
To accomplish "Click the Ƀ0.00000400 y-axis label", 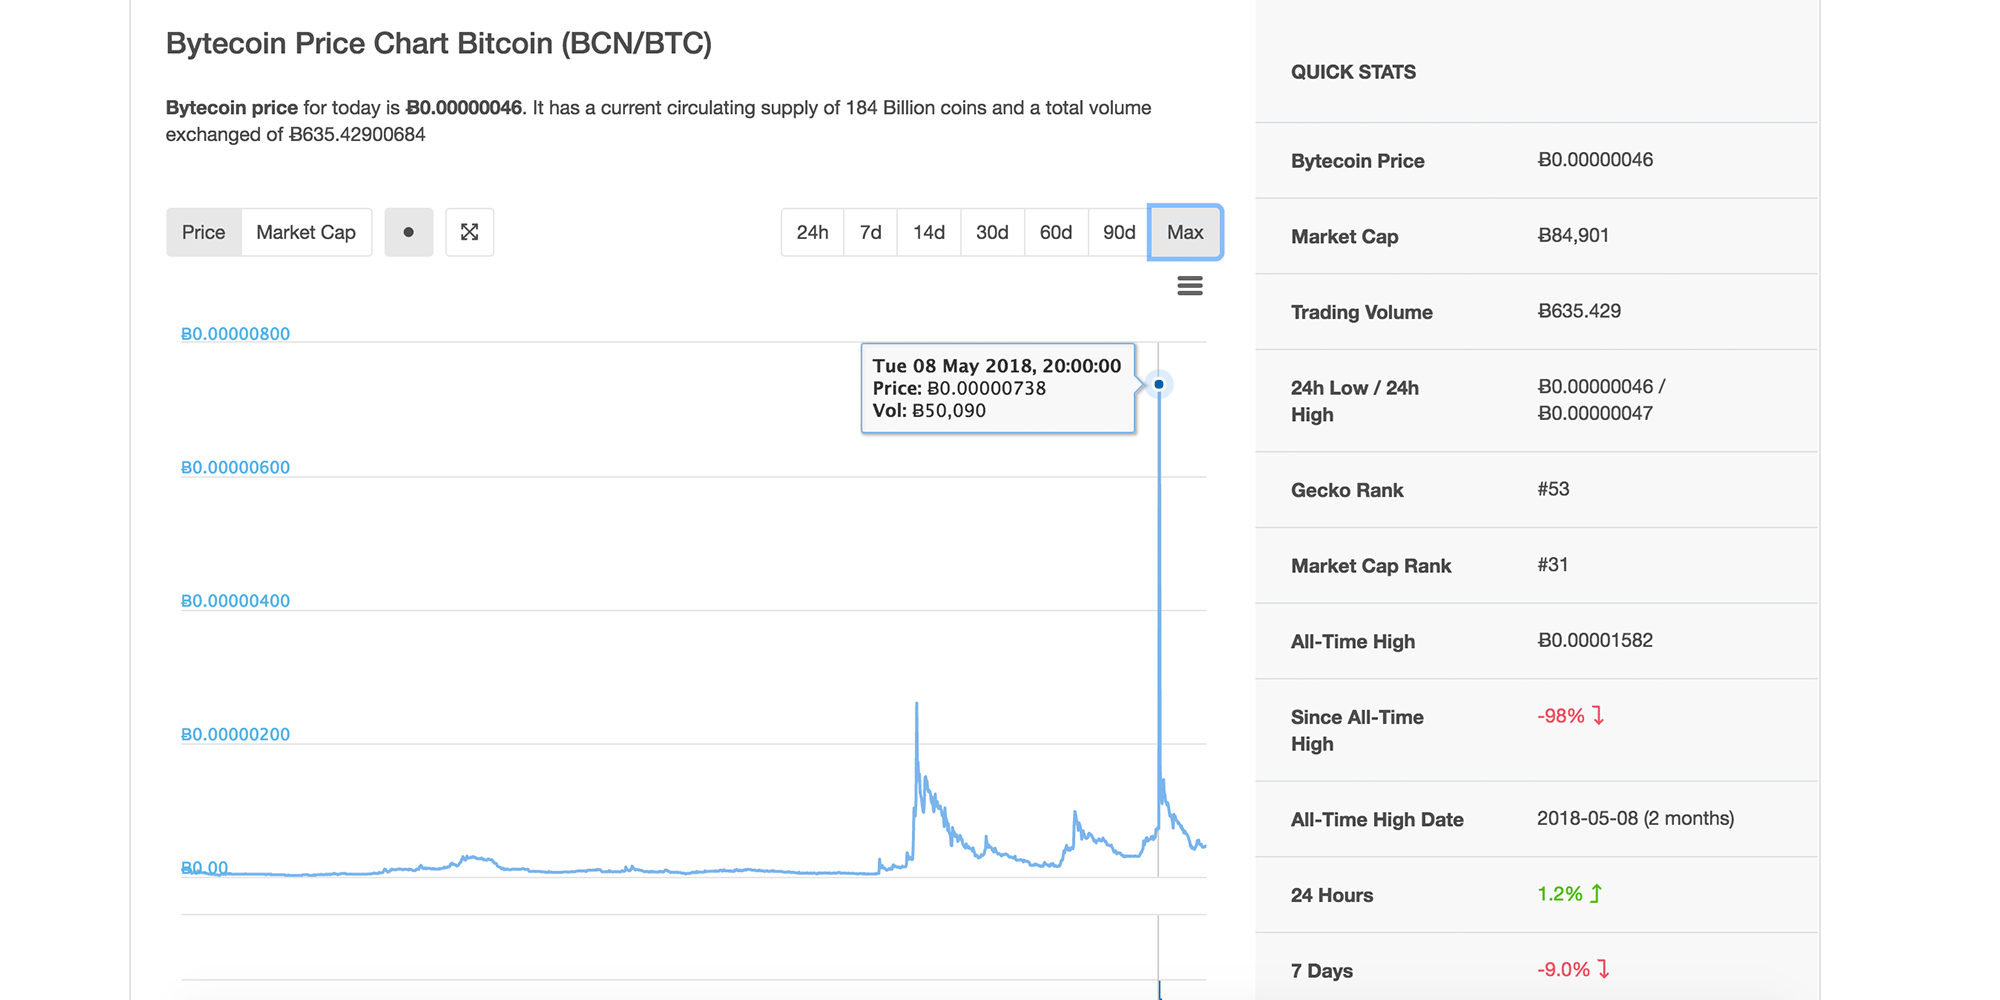I will 235,601.
